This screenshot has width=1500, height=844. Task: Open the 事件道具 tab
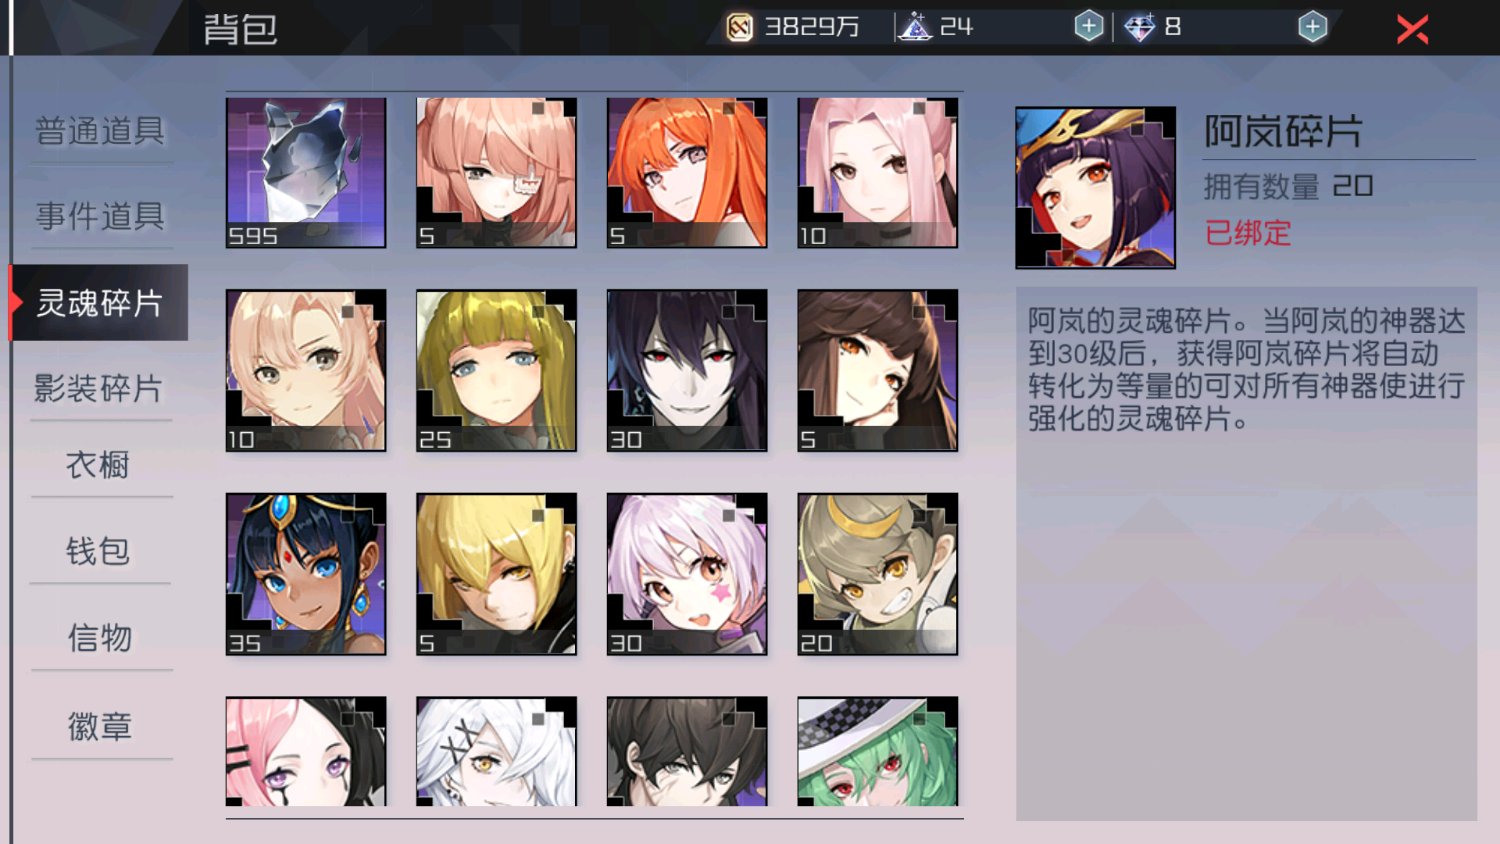coord(100,216)
